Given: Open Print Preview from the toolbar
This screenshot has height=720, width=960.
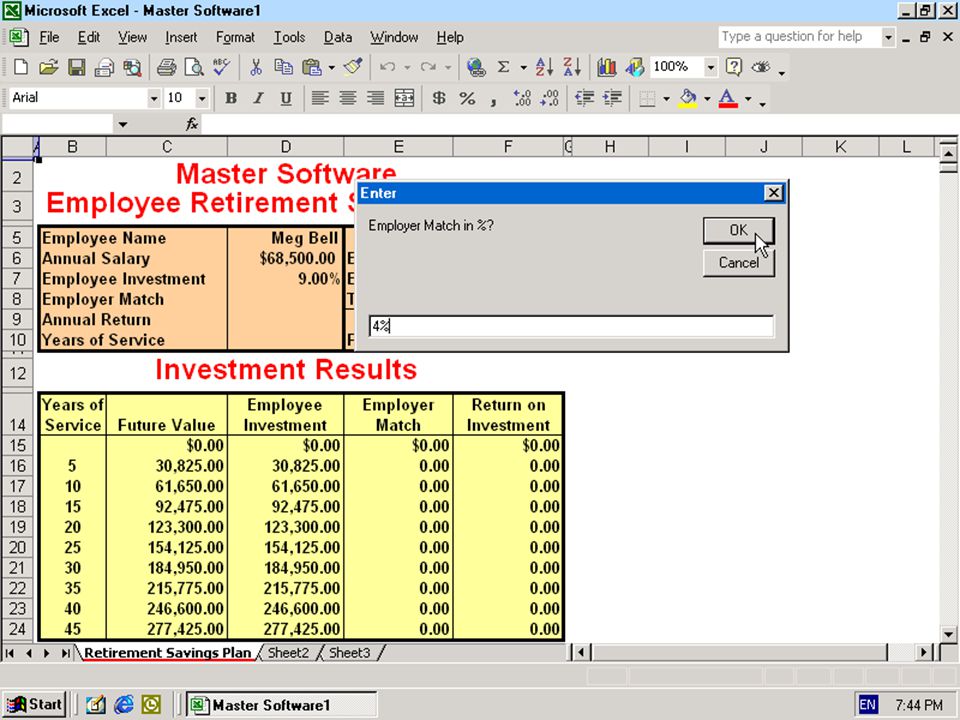Looking at the screenshot, I should click(x=193, y=67).
